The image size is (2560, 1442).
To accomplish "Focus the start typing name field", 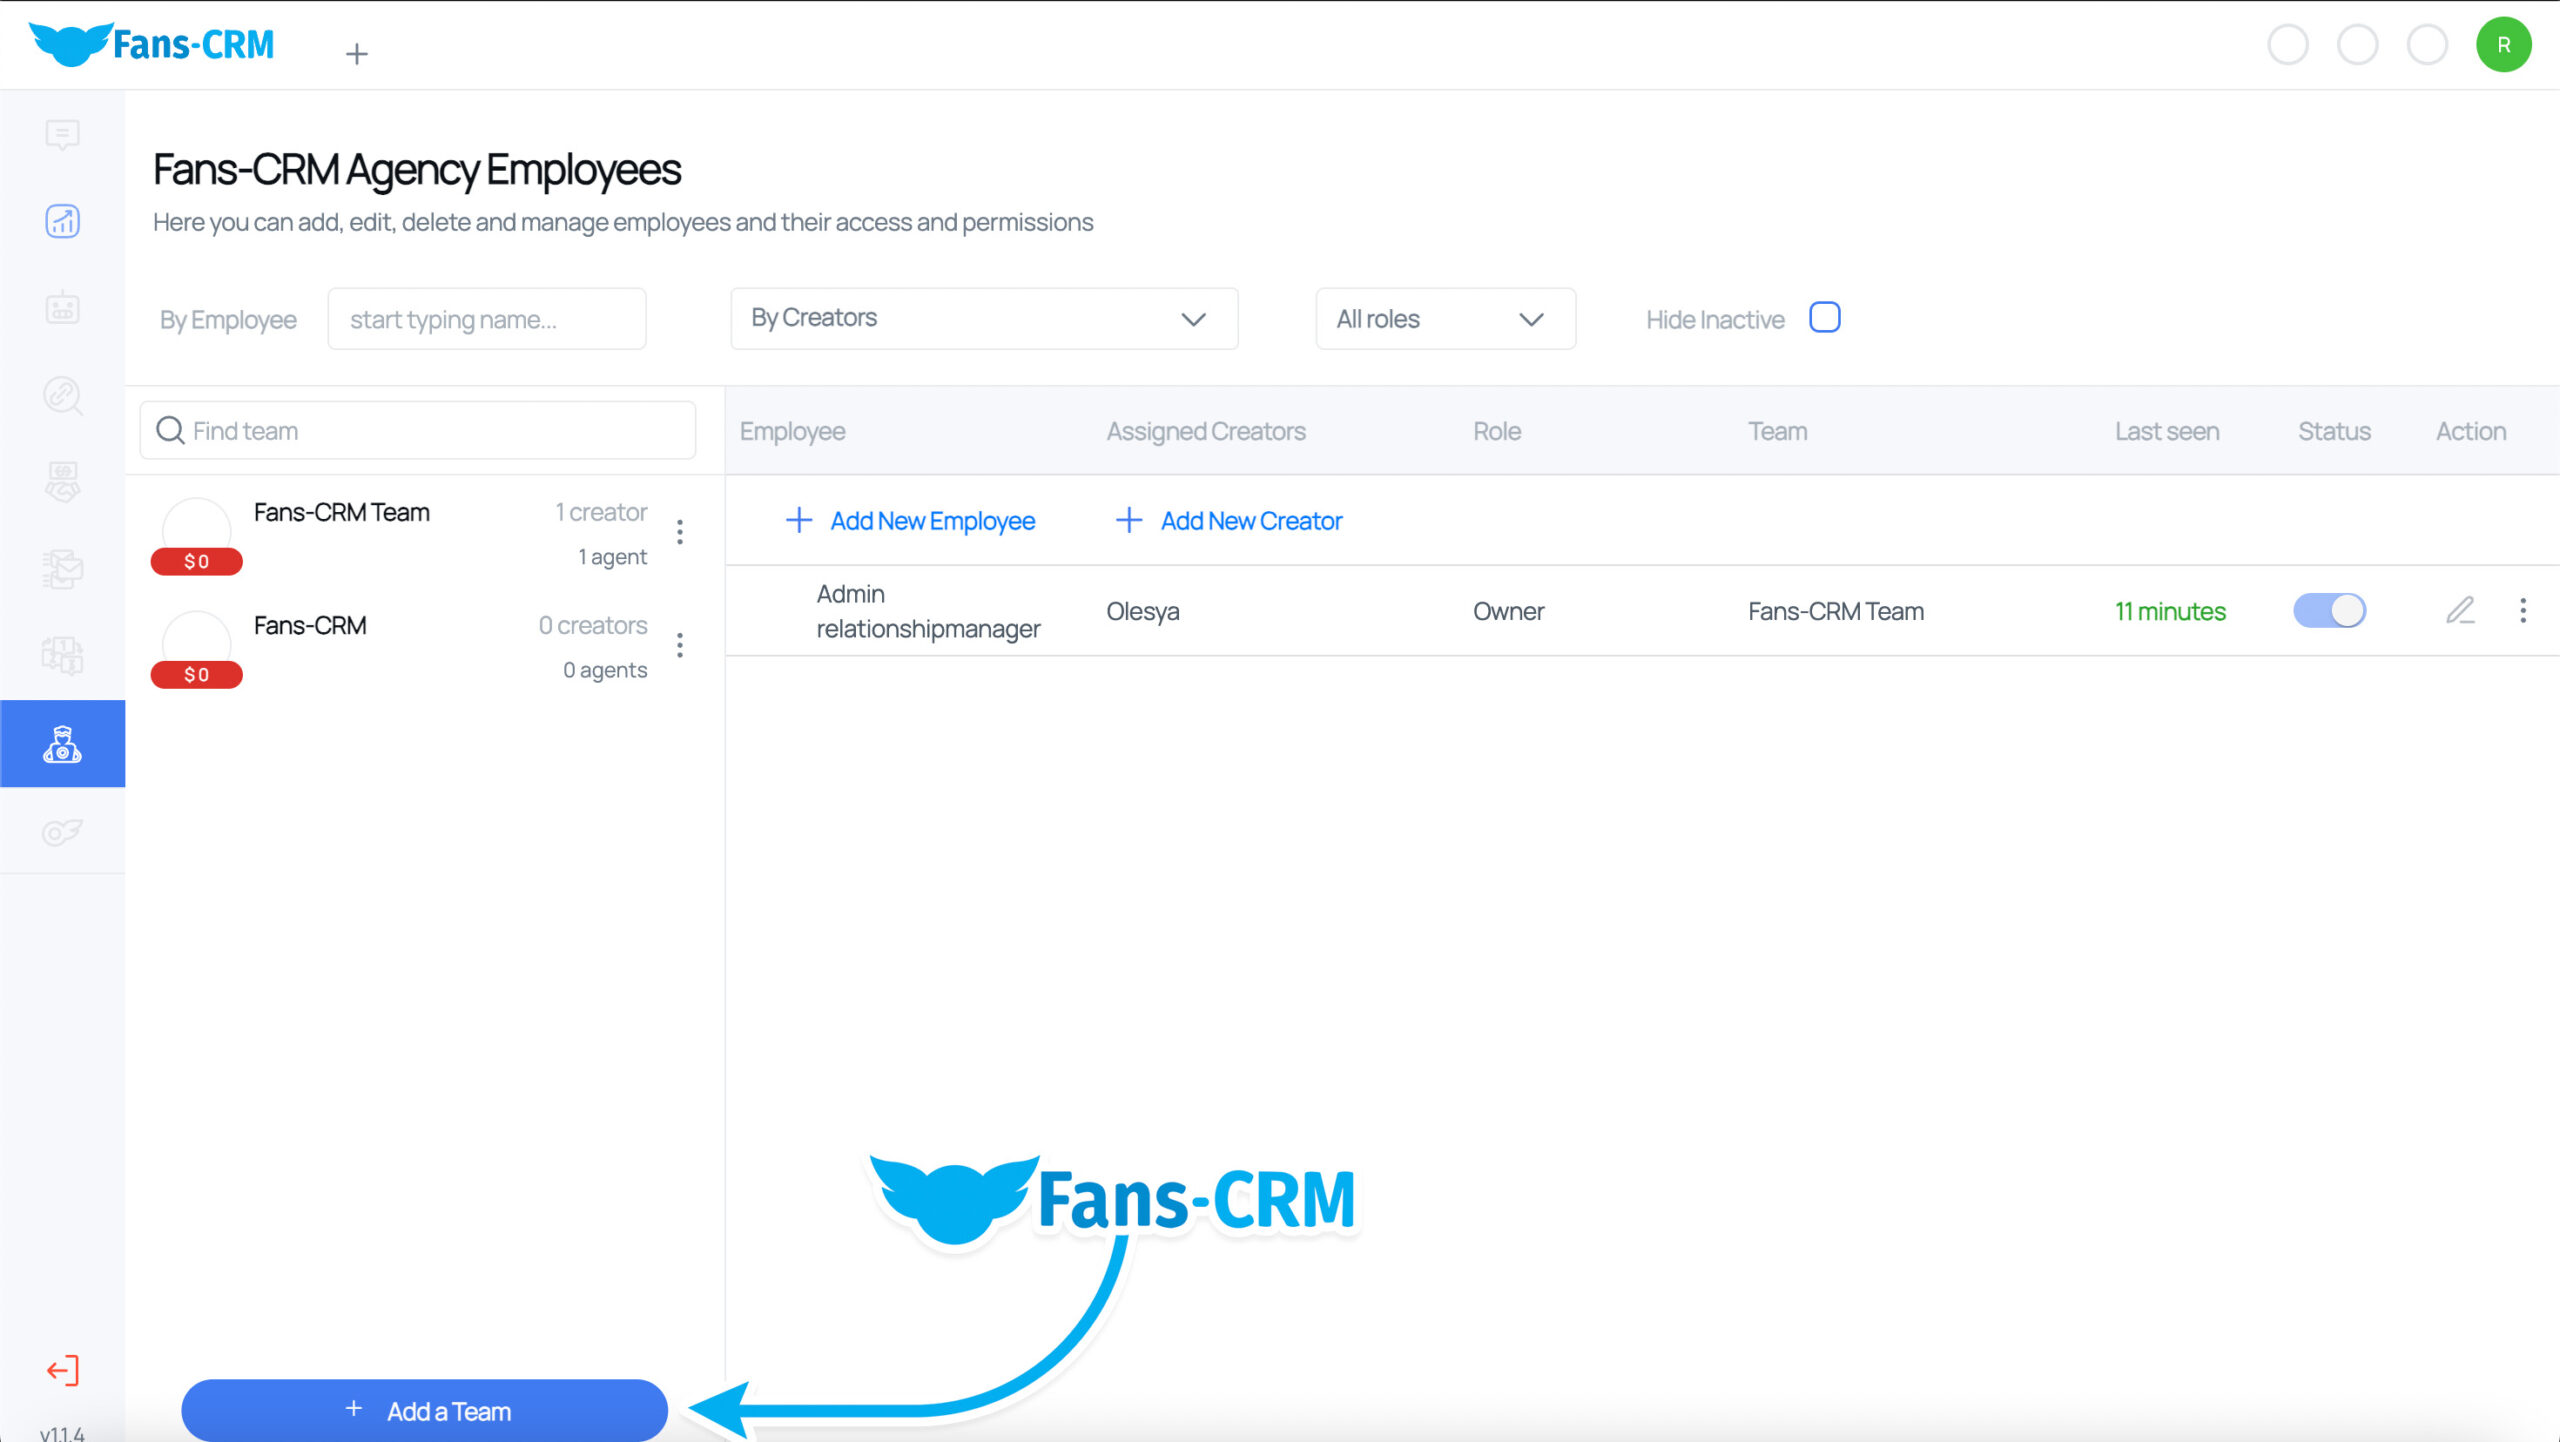I will click(487, 318).
